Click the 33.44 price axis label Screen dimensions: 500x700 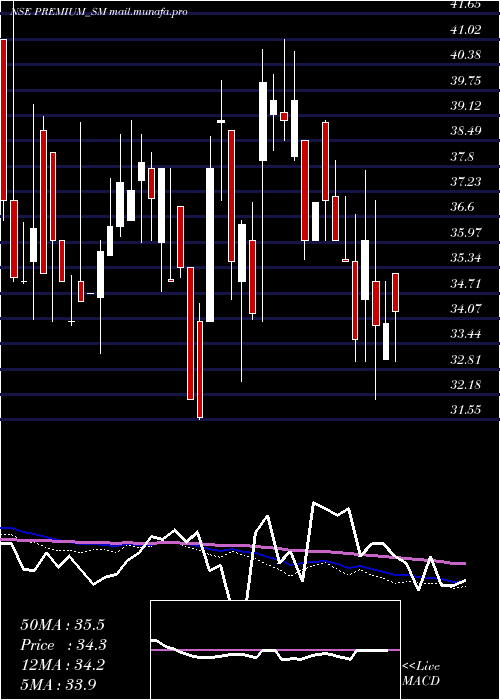click(466, 334)
